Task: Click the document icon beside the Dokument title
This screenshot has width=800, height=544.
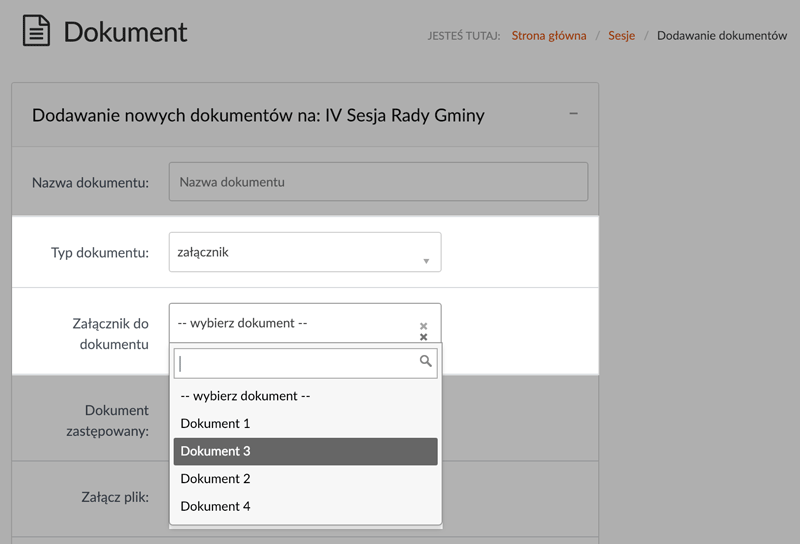Action: (x=36, y=31)
